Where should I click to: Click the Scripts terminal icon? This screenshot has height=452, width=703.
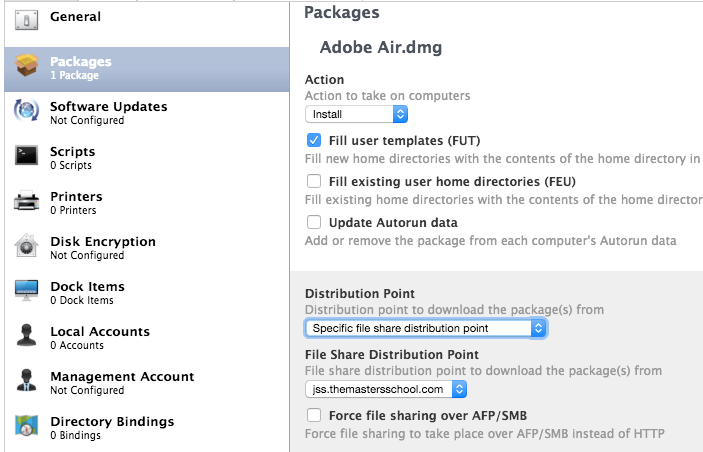[x=26, y=156]
